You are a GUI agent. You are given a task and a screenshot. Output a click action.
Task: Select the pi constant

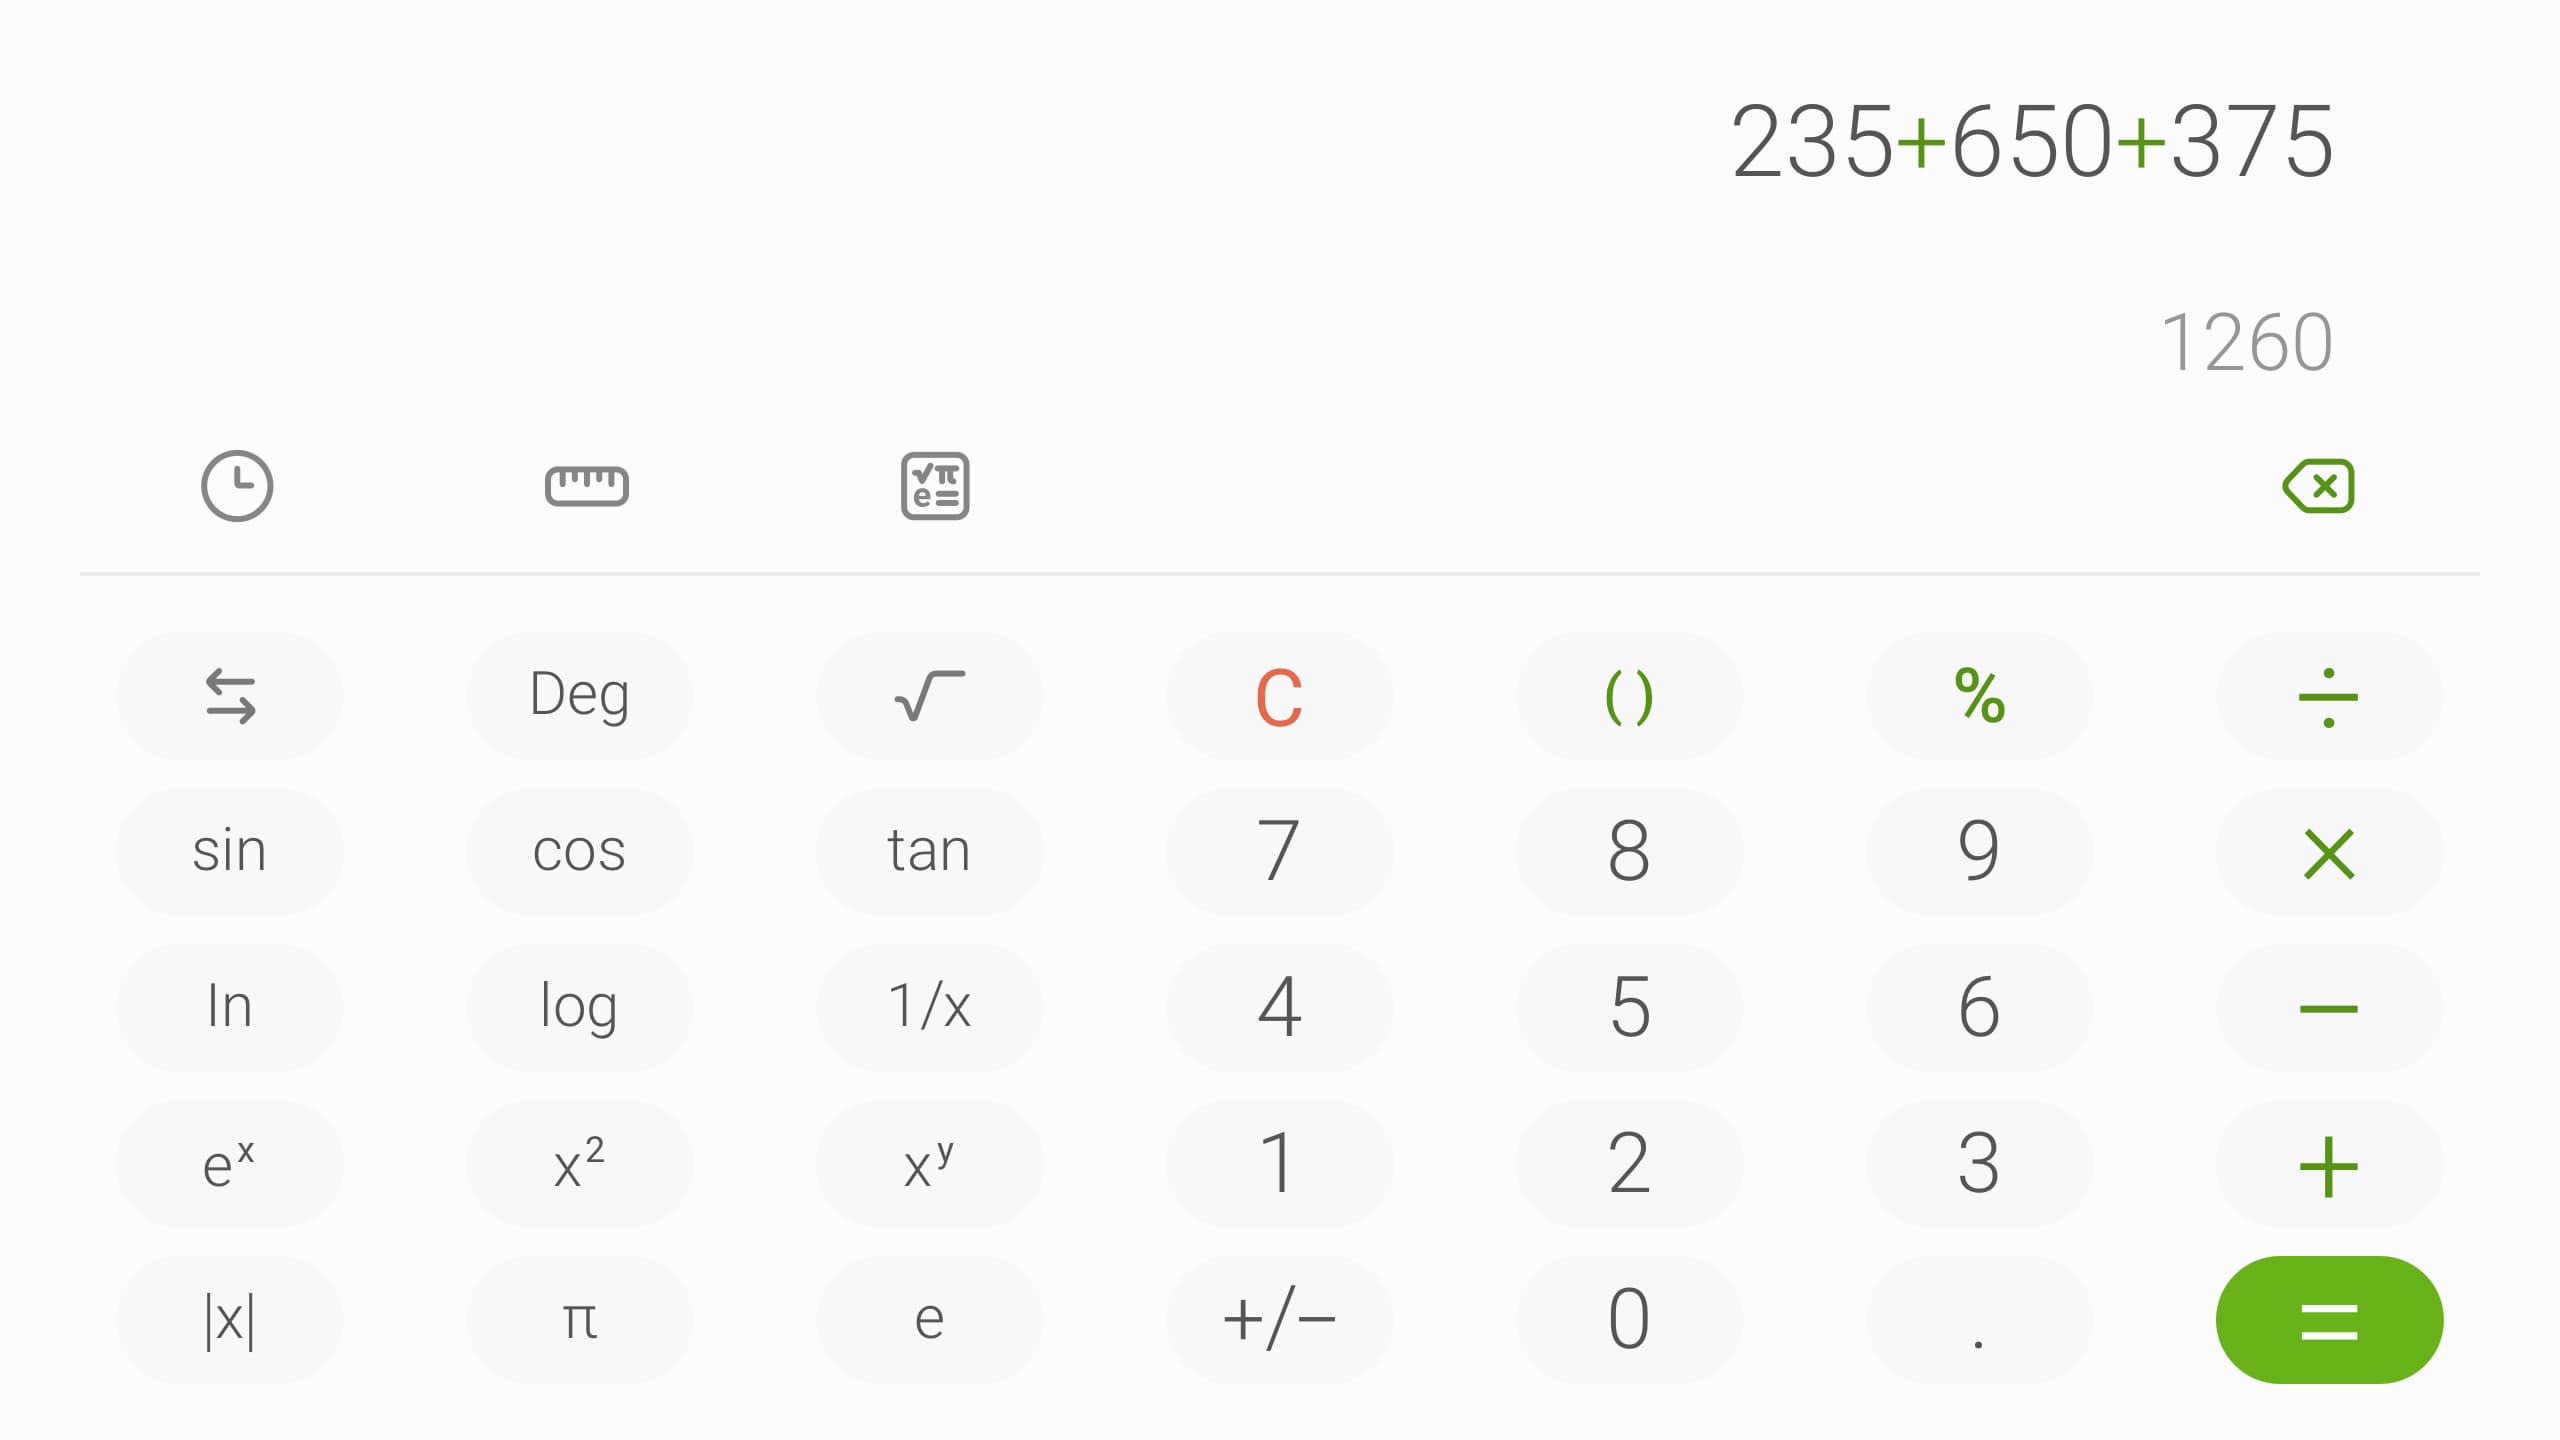click(x=579, y=1318)
